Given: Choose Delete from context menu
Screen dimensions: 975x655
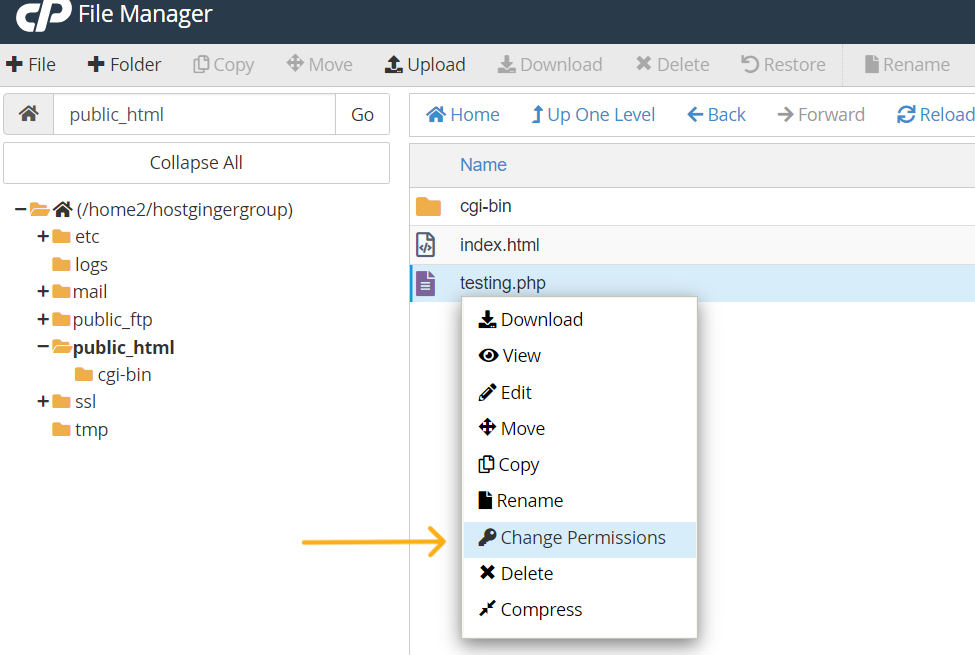Looking at the screenshot, I should (x=580, y=574).
